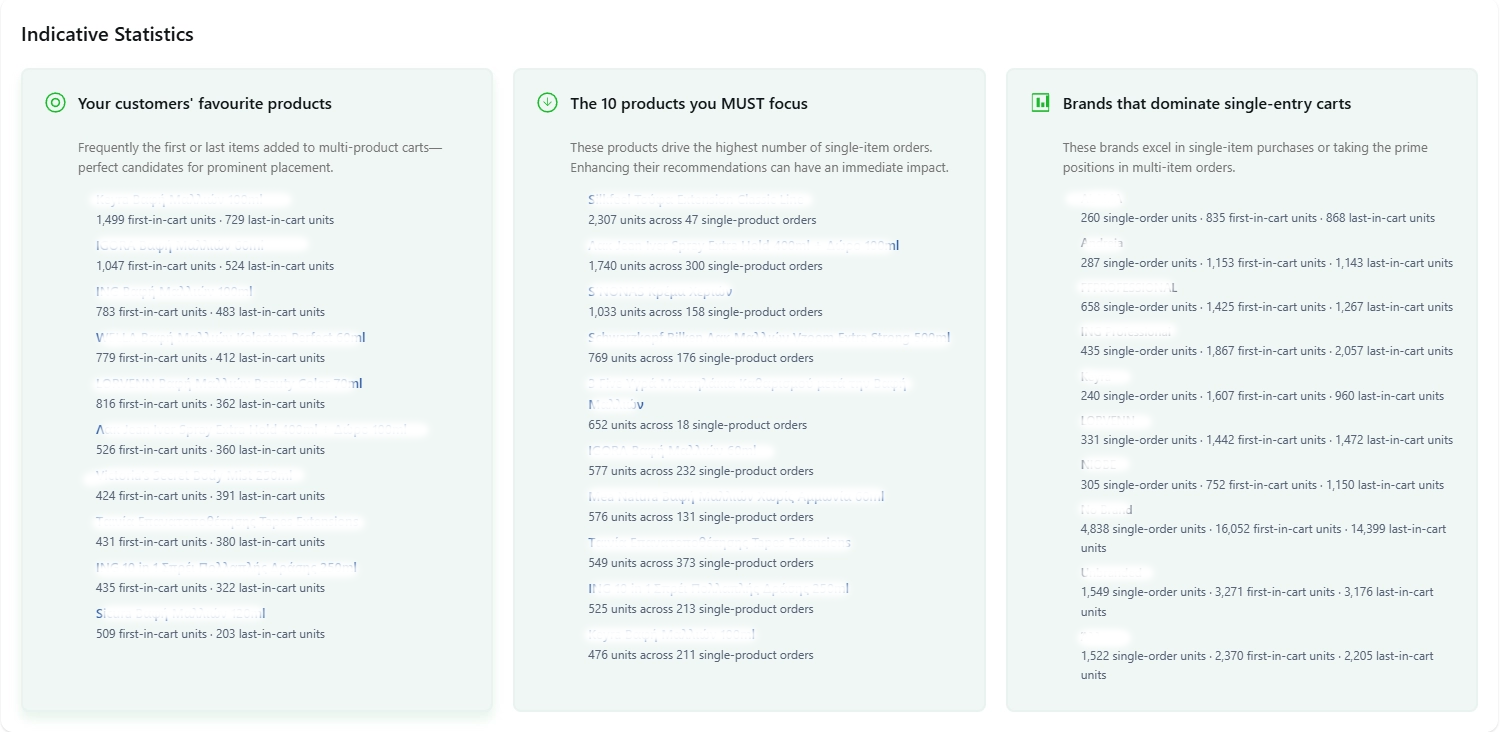Open product link above 1,047 first-in-cart units

point(200,245)
